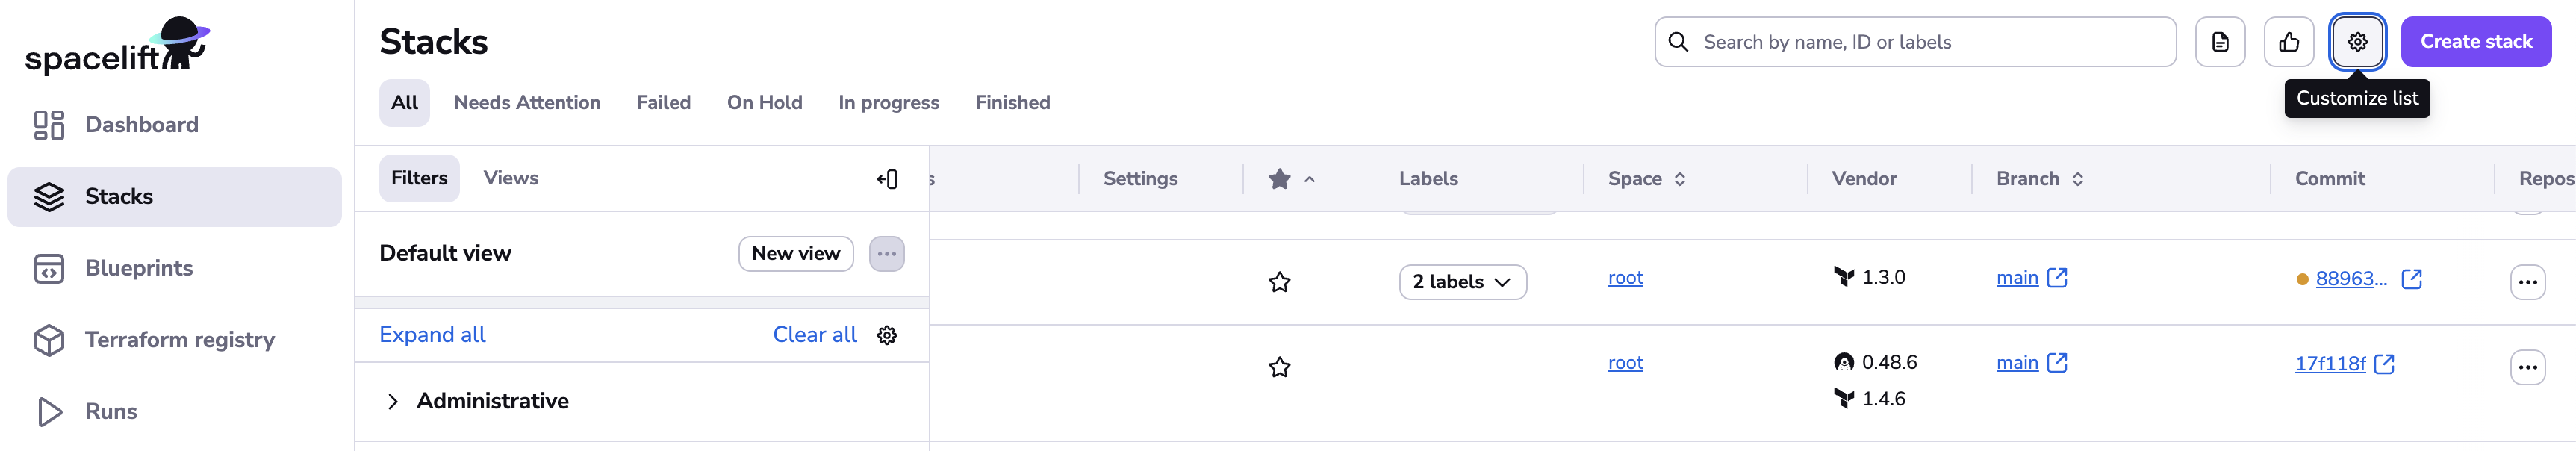Sort the Space column
Viewport: 2576px width, 451px height.
pos(1681,178)
